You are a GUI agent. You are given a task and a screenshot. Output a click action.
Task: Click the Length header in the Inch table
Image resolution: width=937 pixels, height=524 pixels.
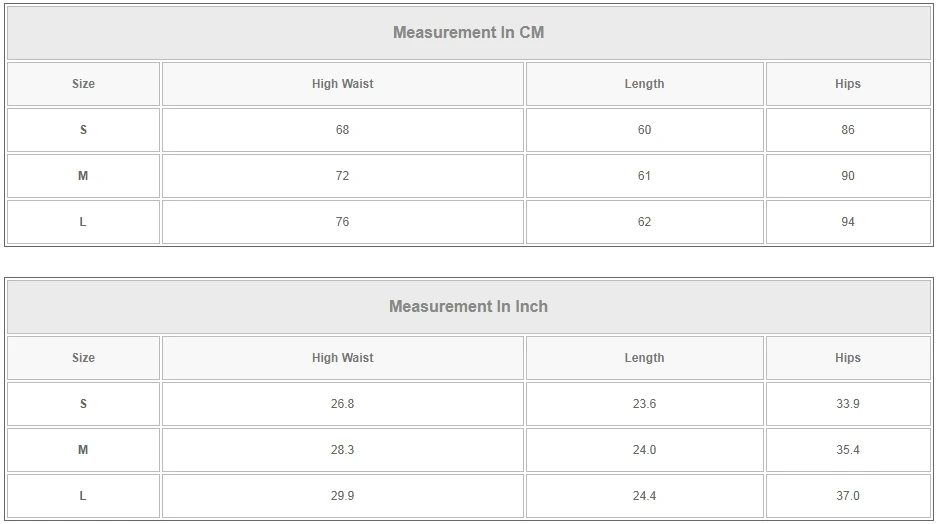[x=644, y=358]
